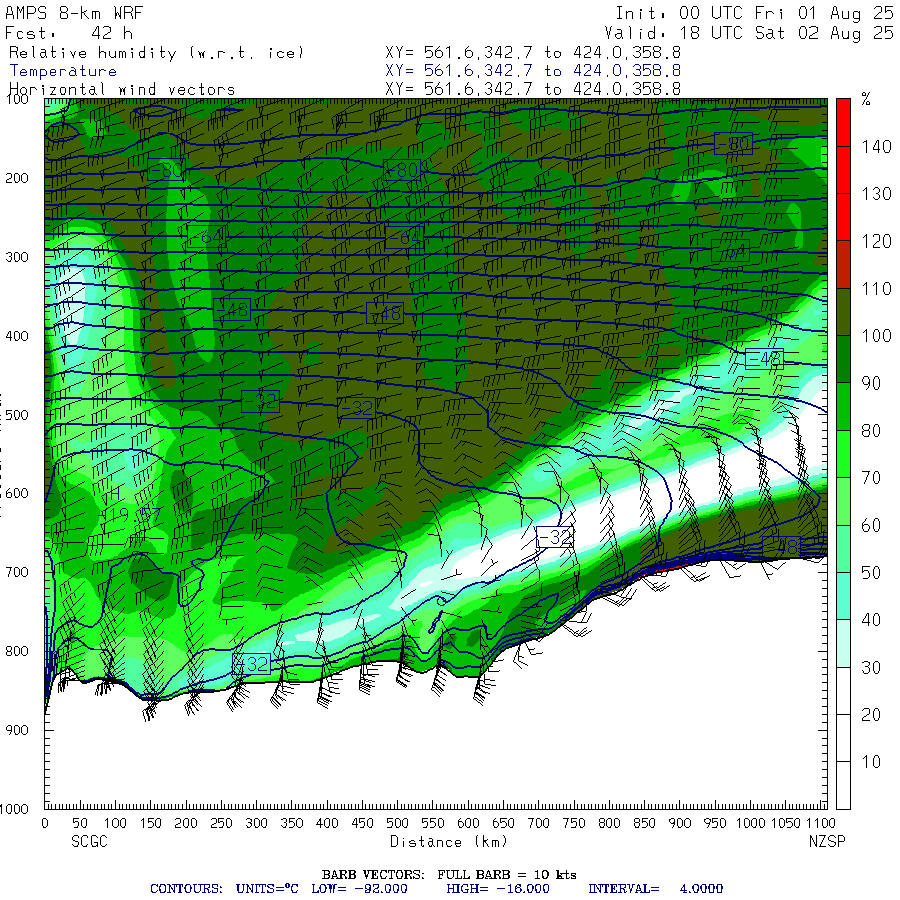Click the colorbar value label "120"
The height and width of the screenshot is (900, 900).
(876, 242)
